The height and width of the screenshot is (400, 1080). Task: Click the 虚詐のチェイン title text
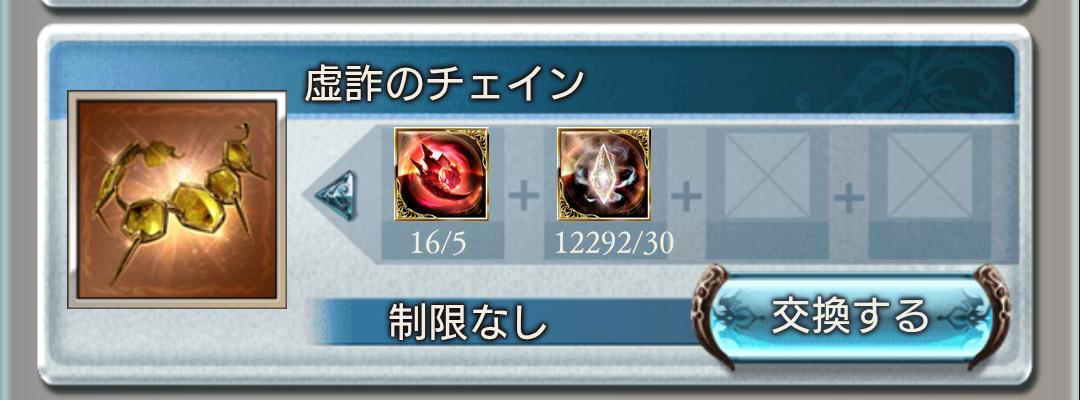[x=444, y=83]
